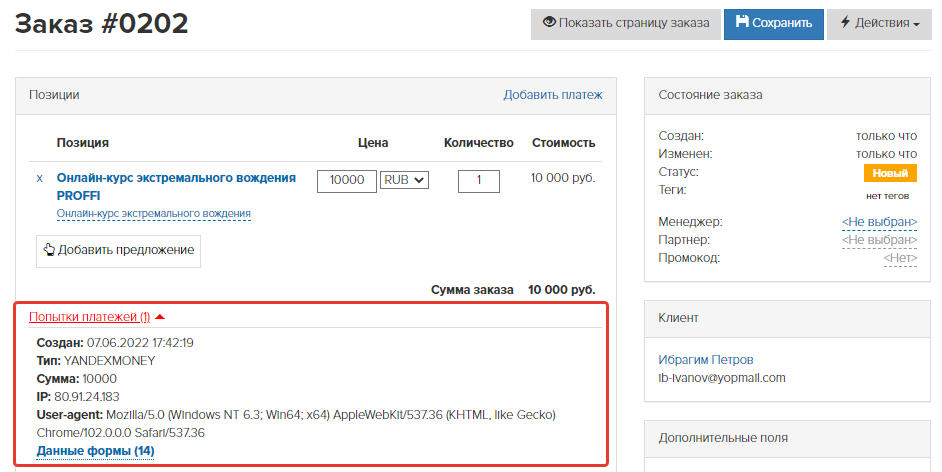
Task: Click the 10 000 руб. cost cell
Action: [x=563, y=178]
